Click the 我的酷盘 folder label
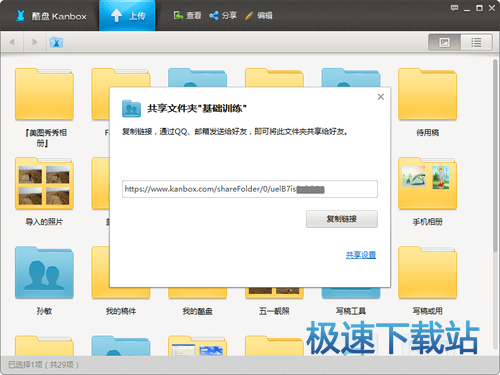 [197, 311]
